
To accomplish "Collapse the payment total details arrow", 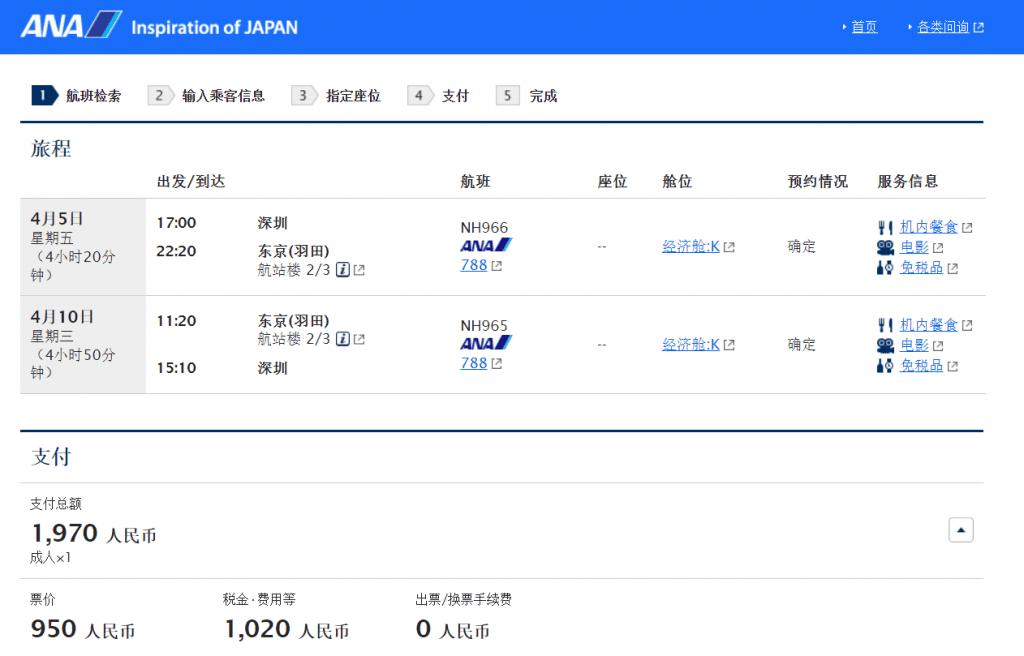I will coord(960,530).
